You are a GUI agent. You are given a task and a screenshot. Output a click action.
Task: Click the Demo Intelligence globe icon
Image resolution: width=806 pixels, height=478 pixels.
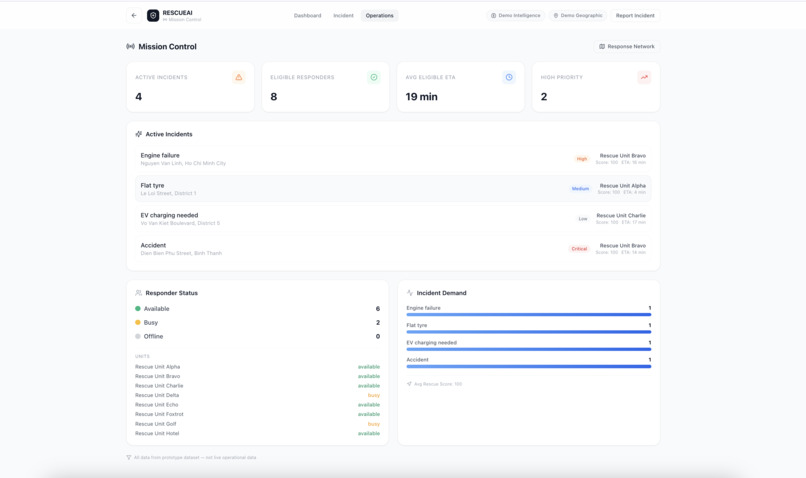pyautogui.click(x=493, y=15)
